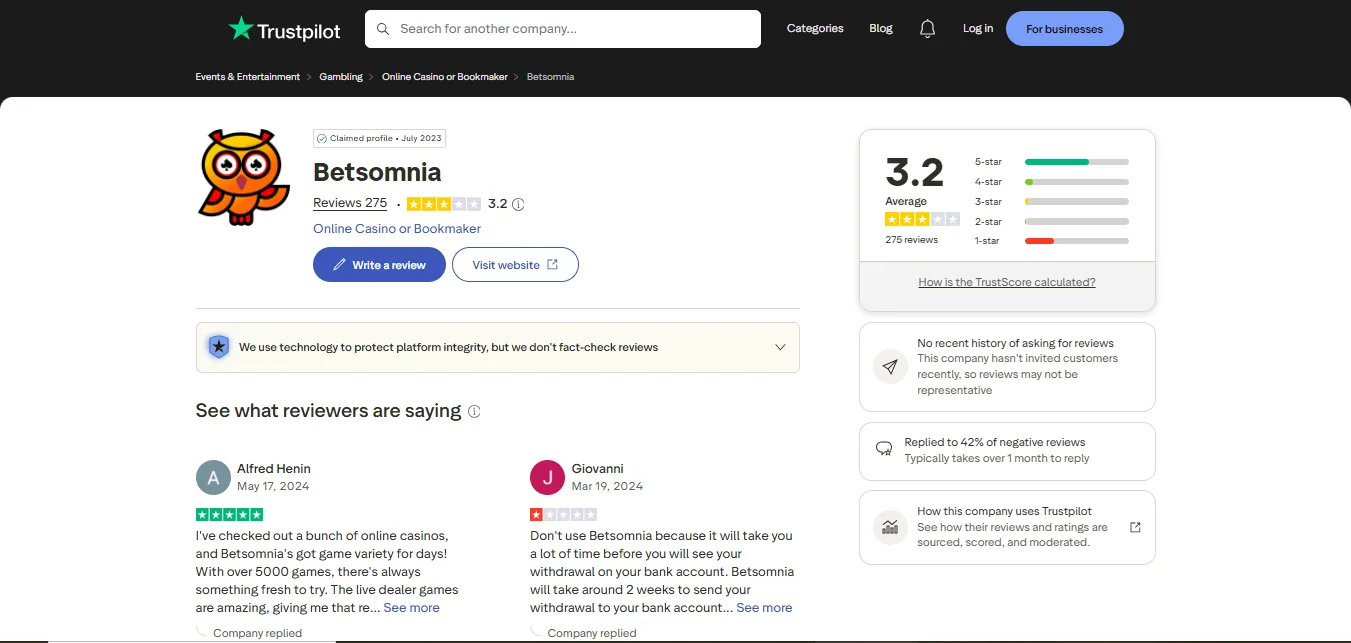Expand the platform integrity notice chevron
The height and width of the screenshot is (643, 1351).
780,347
